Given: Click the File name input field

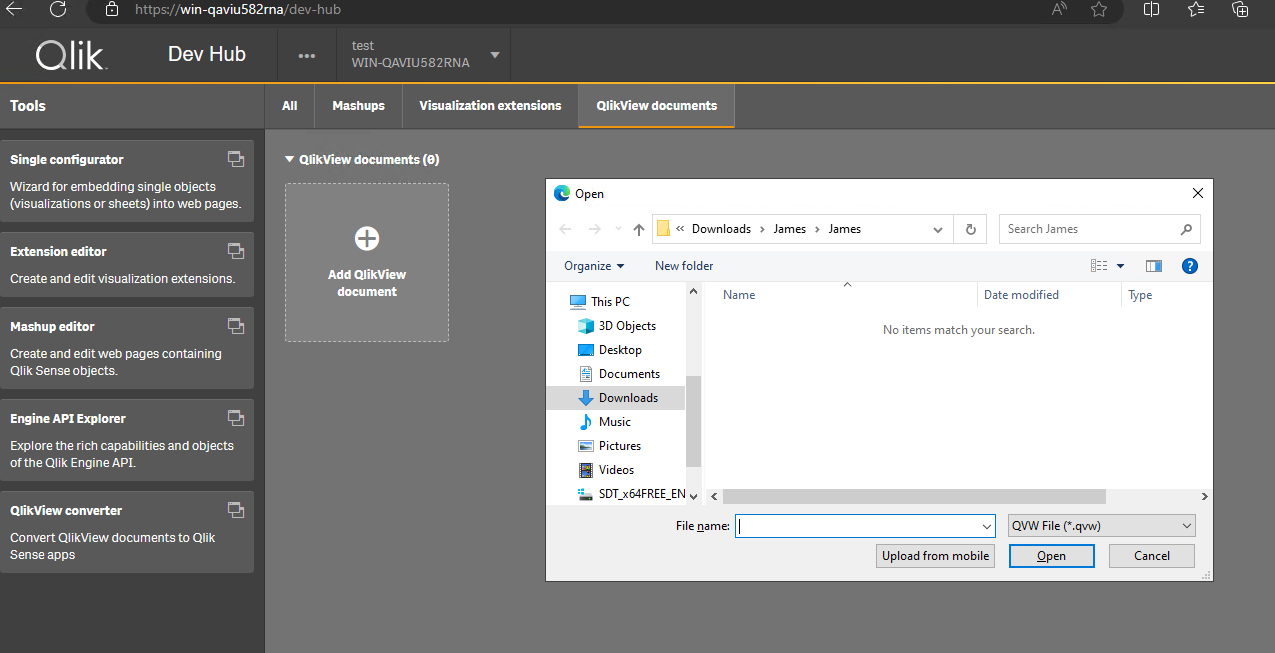Looking at the screenshot, I should click(x=858, y=526).
